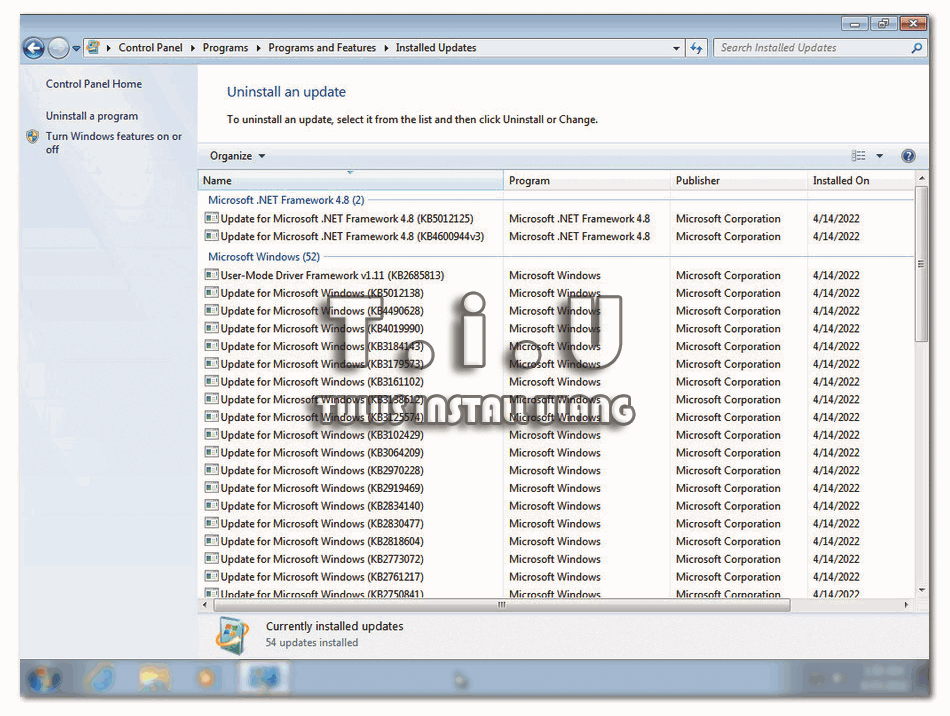This screenshot has height=716, width=950.
Task: Select the KB3161102 update icon
Action: 211,382
